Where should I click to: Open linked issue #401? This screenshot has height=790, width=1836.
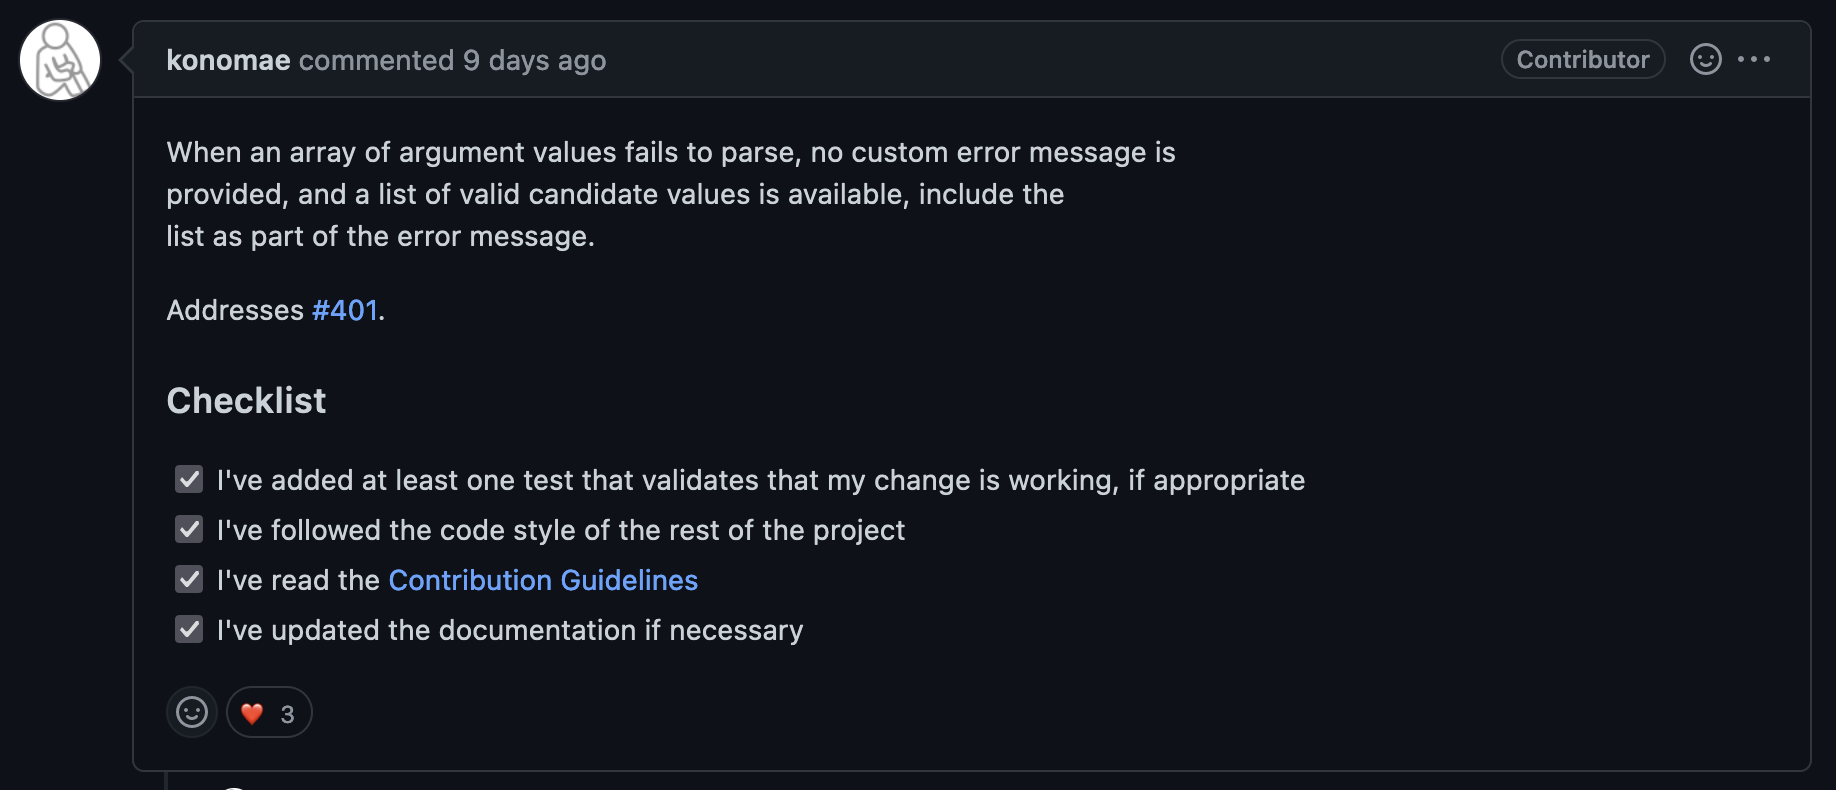[x=345, y=310]
